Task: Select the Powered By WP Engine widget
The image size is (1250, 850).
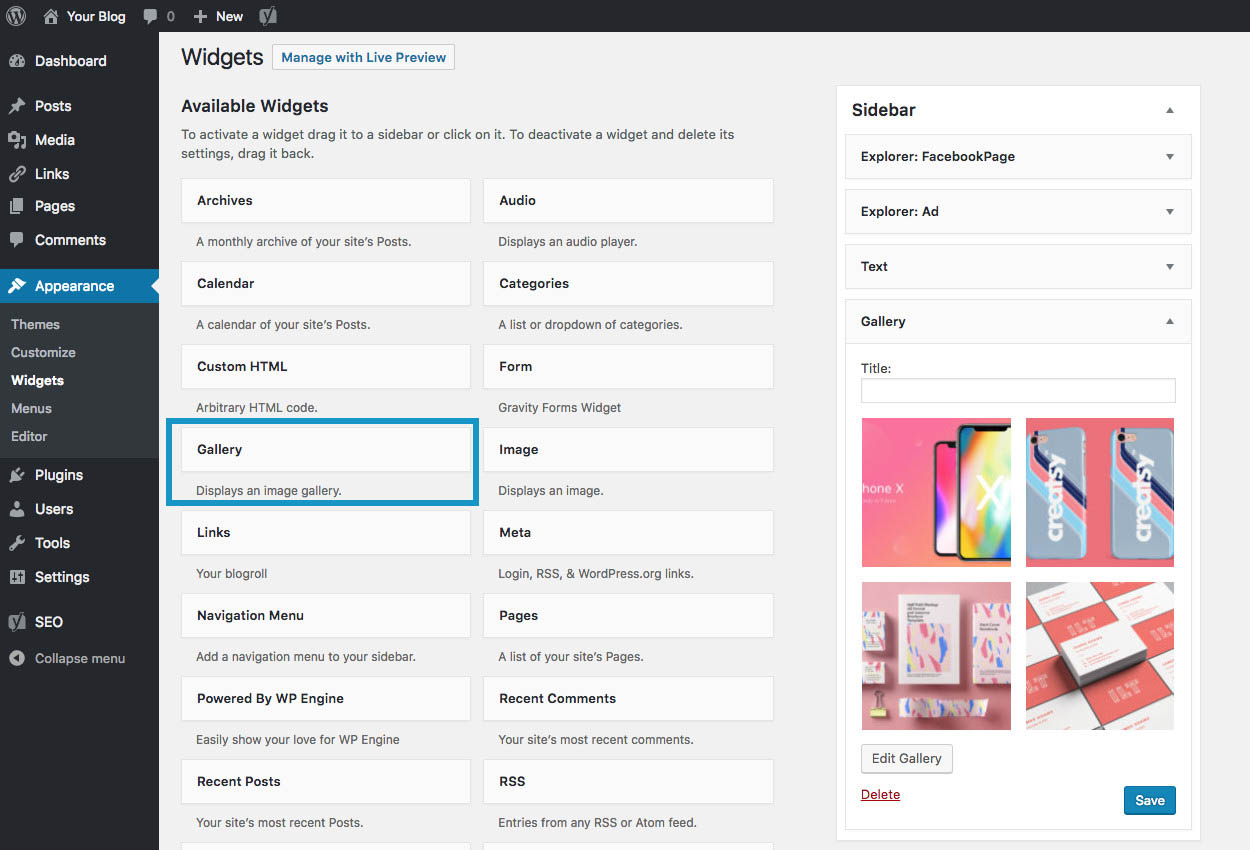Action: click(326, 699)
